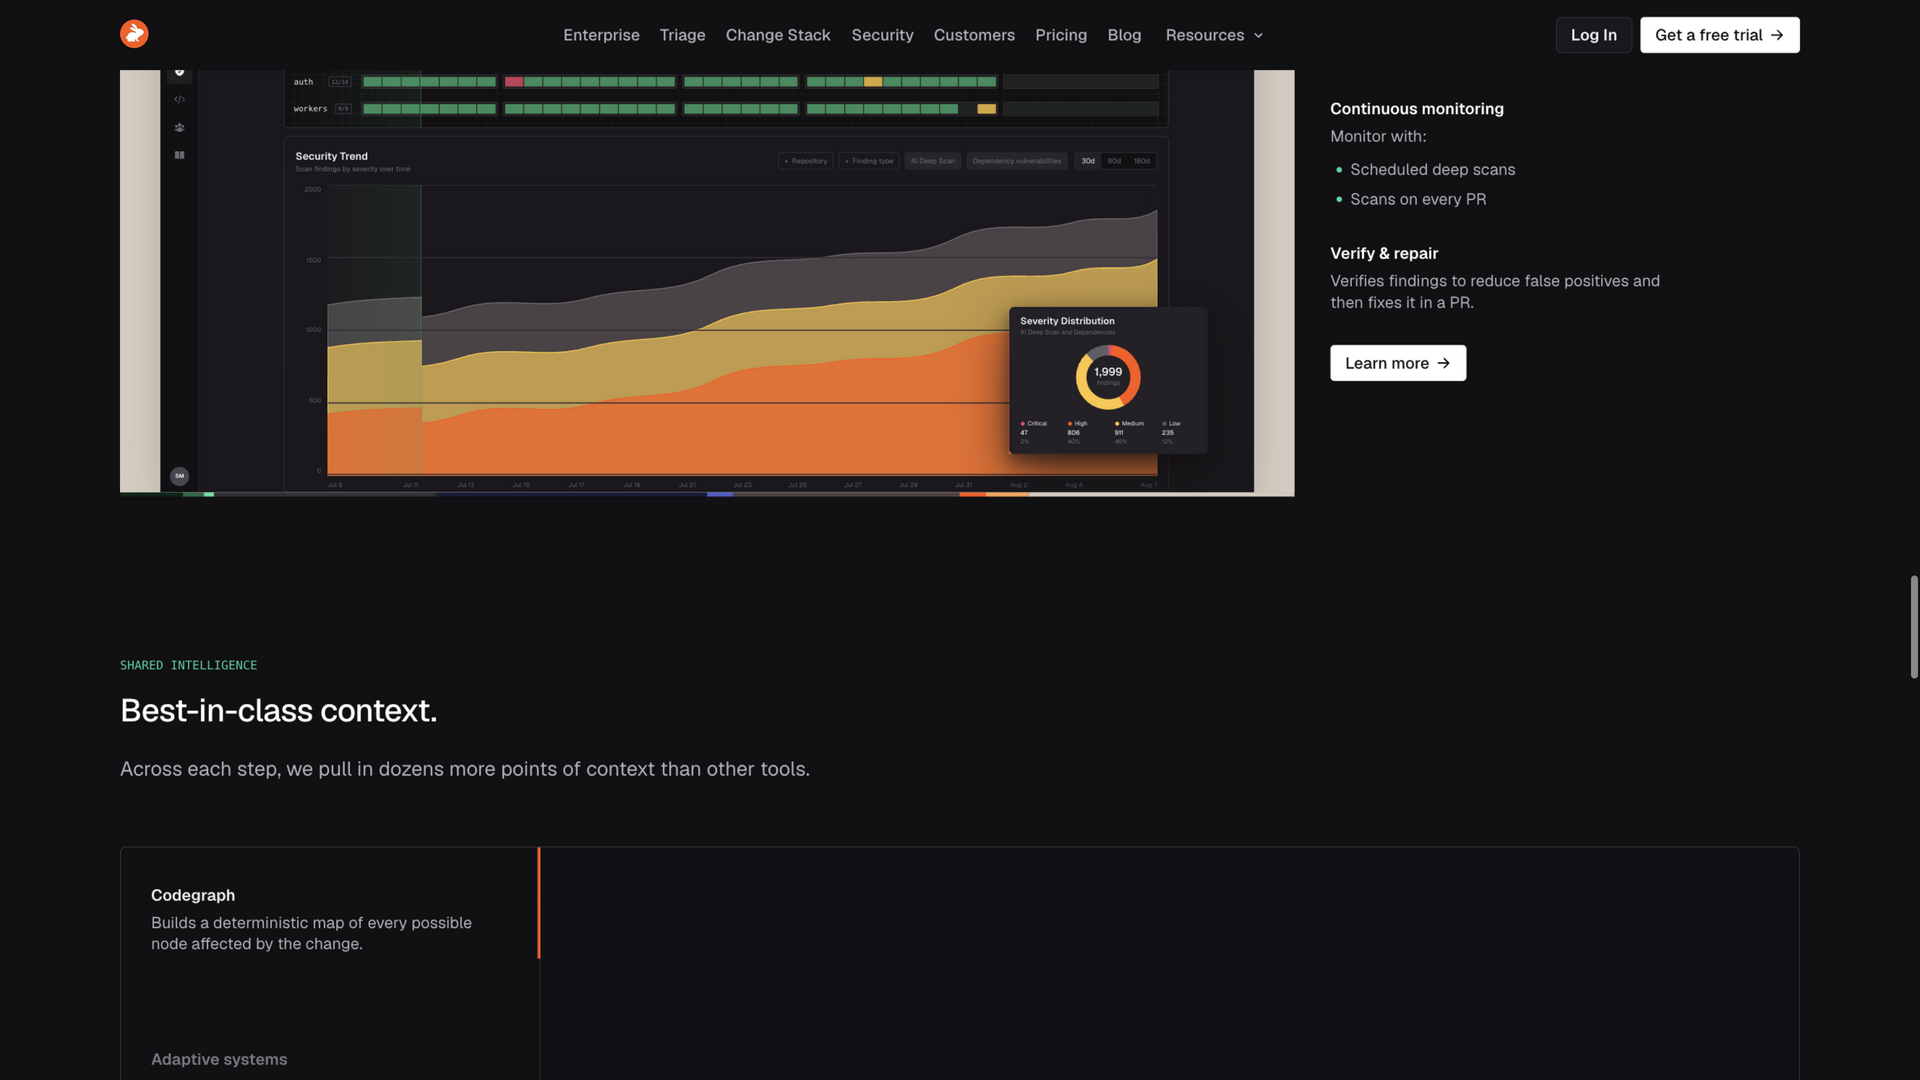The width and height of the screenshot is (1920, 1080).
Task: Select the 30d time range
Action: pyautogui.click(x=1088, y=161)
